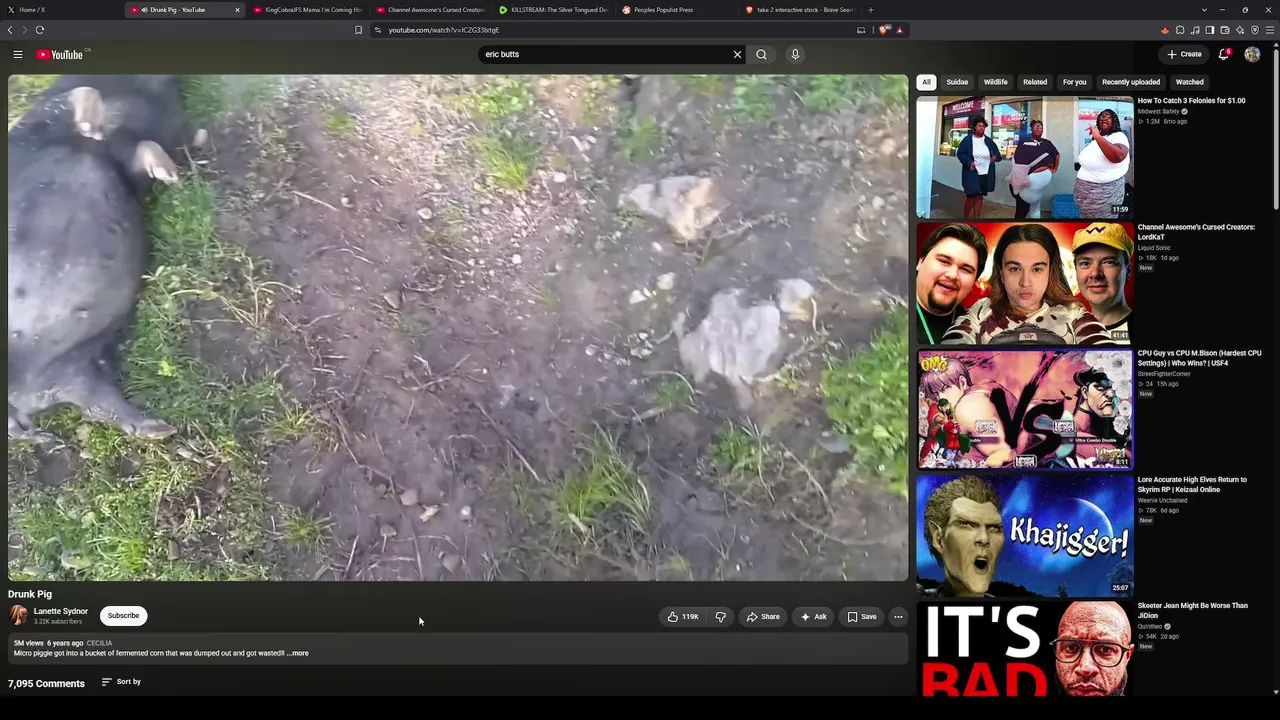Switch to take 2 interactive stock tab

tap(800, 10)
